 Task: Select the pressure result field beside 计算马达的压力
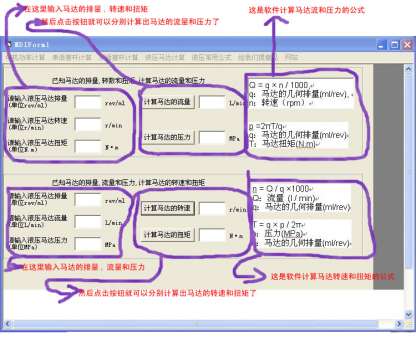tap(212, 137)
